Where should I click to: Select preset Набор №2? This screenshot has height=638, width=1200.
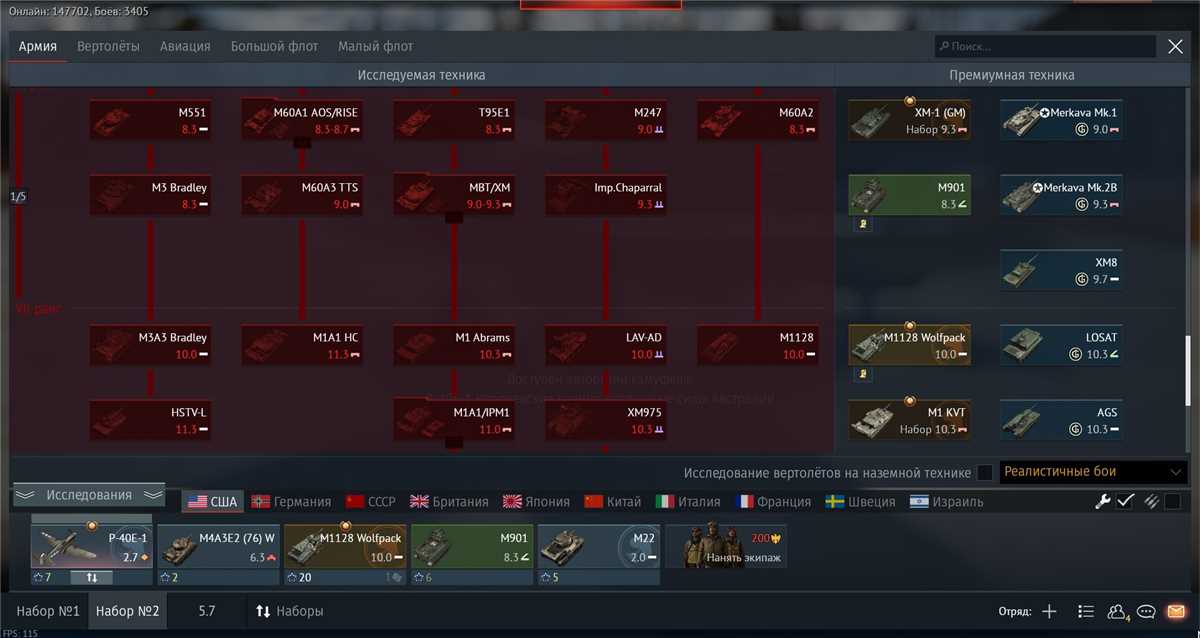pos(127,610)
